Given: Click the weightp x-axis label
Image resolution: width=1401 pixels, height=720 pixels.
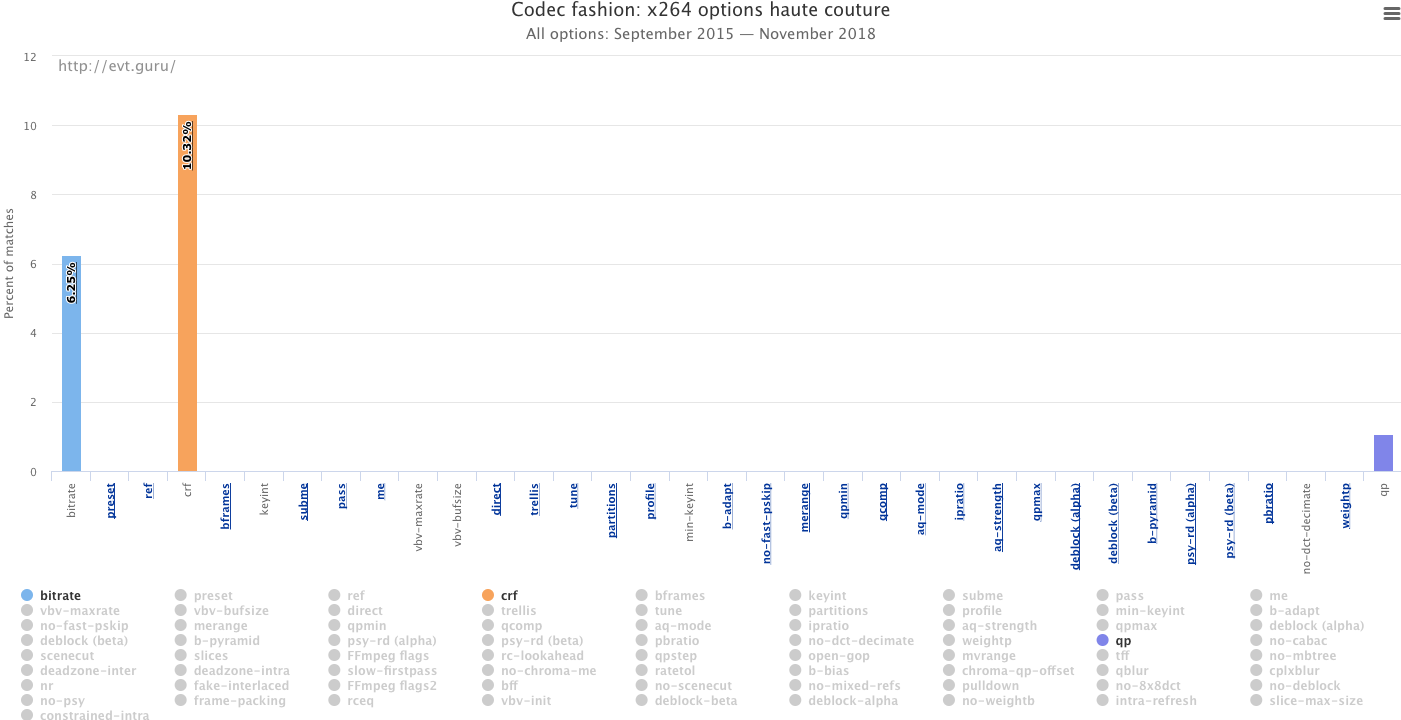Looking at the screenshot, I should click(x=1345, y=505).
